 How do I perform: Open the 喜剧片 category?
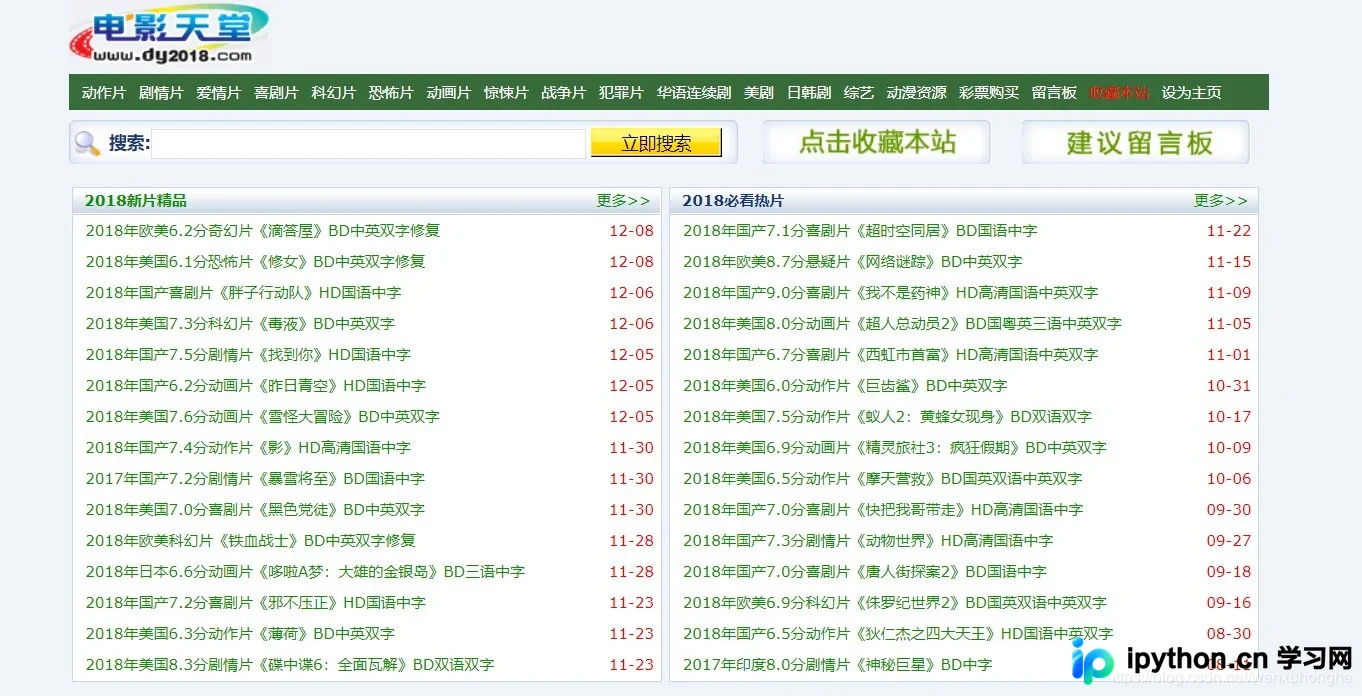coord(276,93)
